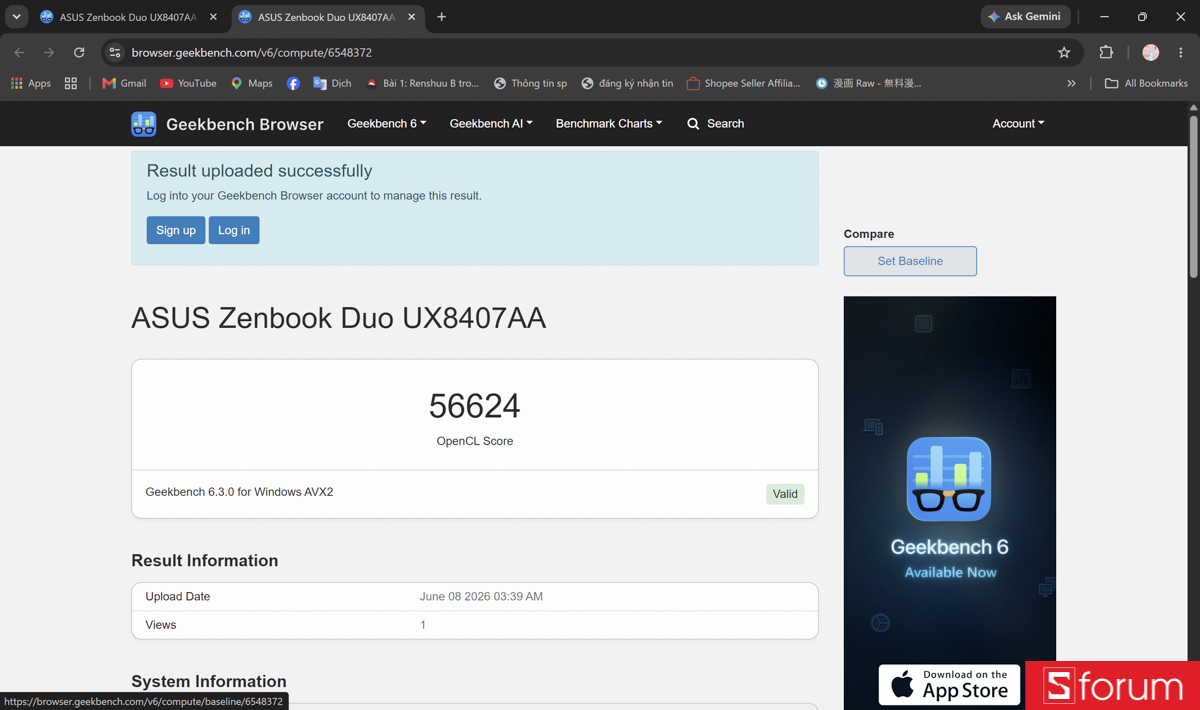Open the Chrome profile avatar

pyautogui.click(x=1151, y=52)
